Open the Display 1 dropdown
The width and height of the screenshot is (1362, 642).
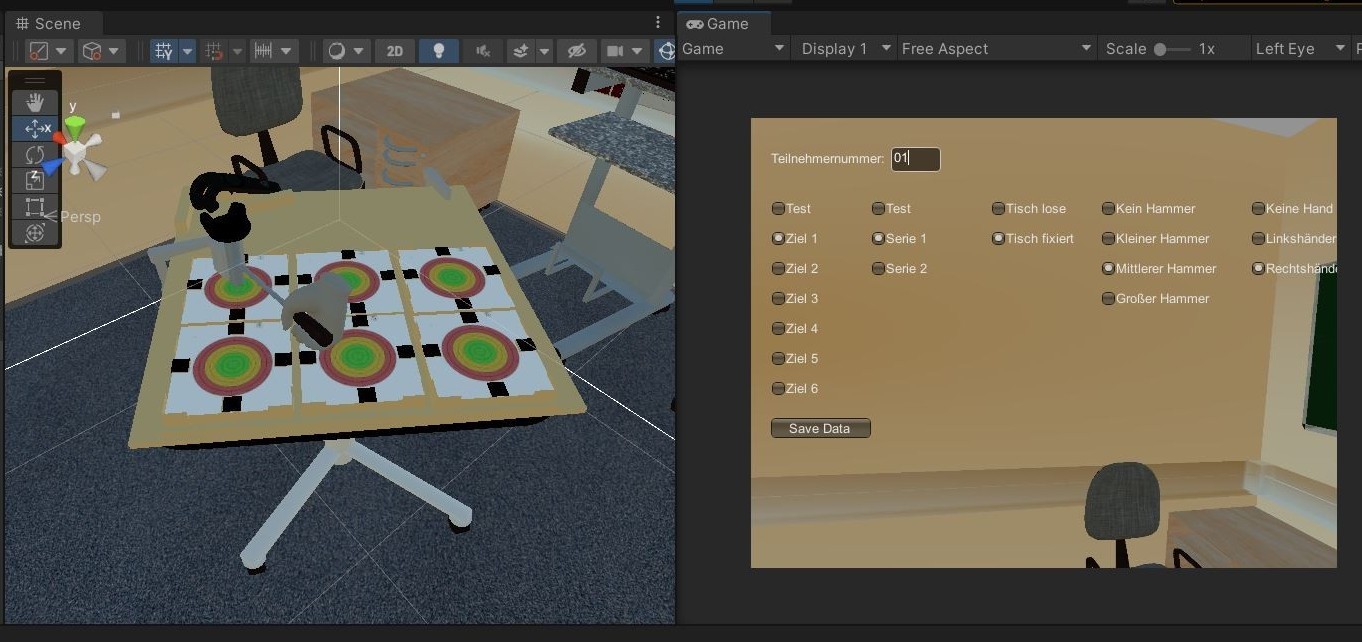(x=843, y=48)
